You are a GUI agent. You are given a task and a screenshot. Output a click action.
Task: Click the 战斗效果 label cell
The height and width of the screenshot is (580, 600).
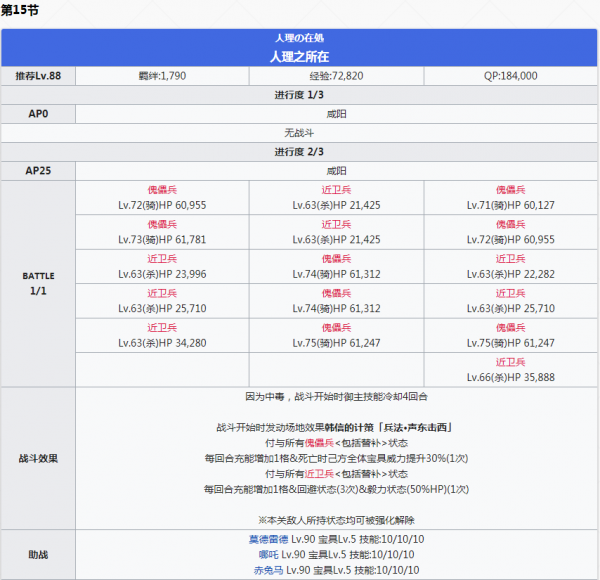click(38, 458)
